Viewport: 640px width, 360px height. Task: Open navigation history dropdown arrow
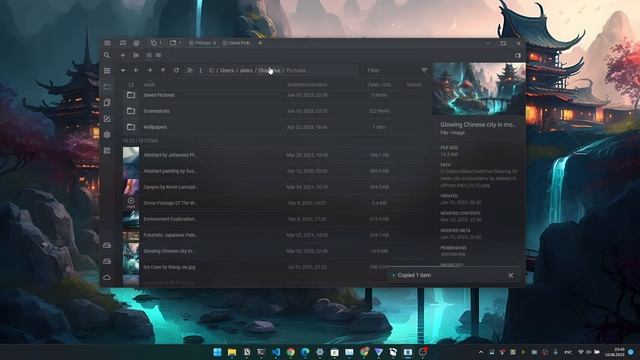coord(123,70)
